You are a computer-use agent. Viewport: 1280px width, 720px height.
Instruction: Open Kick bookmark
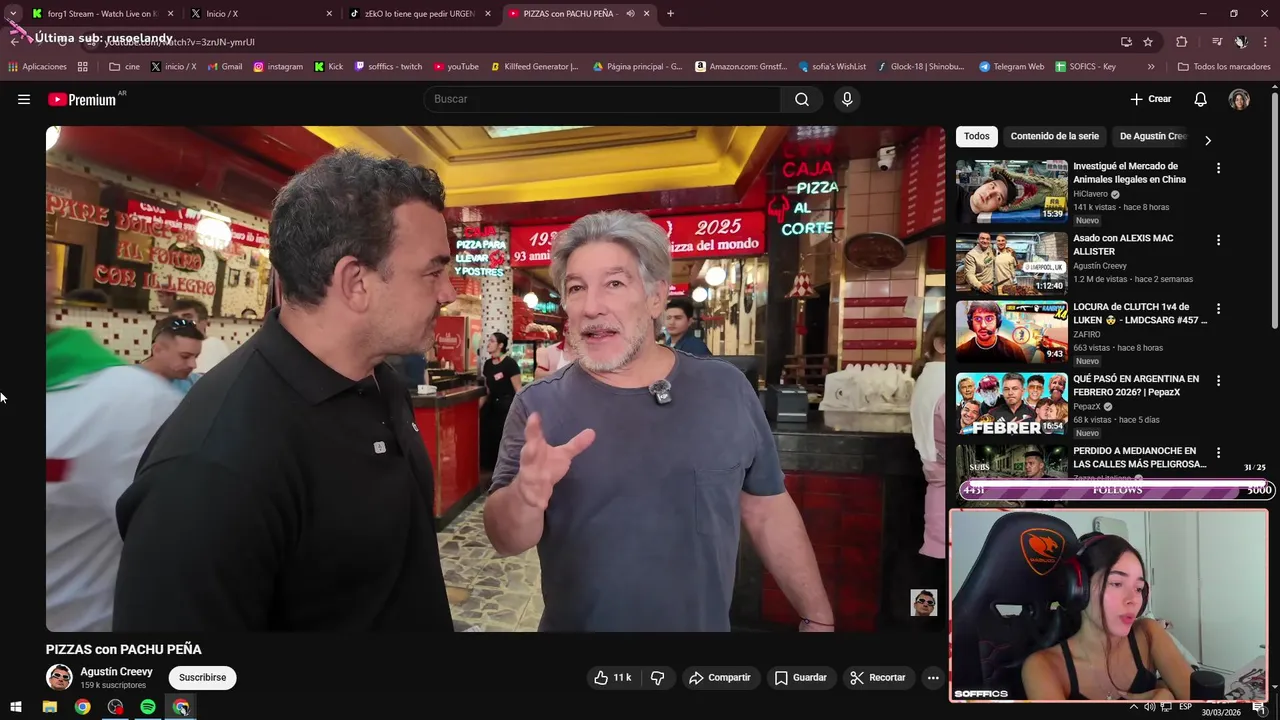click(x=328, y=67)
